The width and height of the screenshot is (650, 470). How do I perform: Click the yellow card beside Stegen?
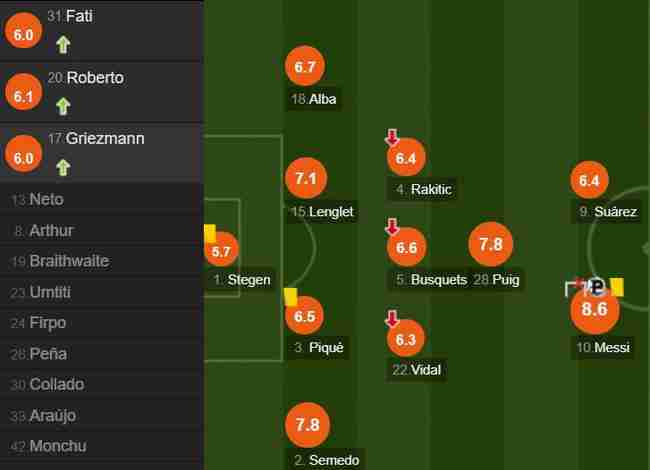coord(210,233)
